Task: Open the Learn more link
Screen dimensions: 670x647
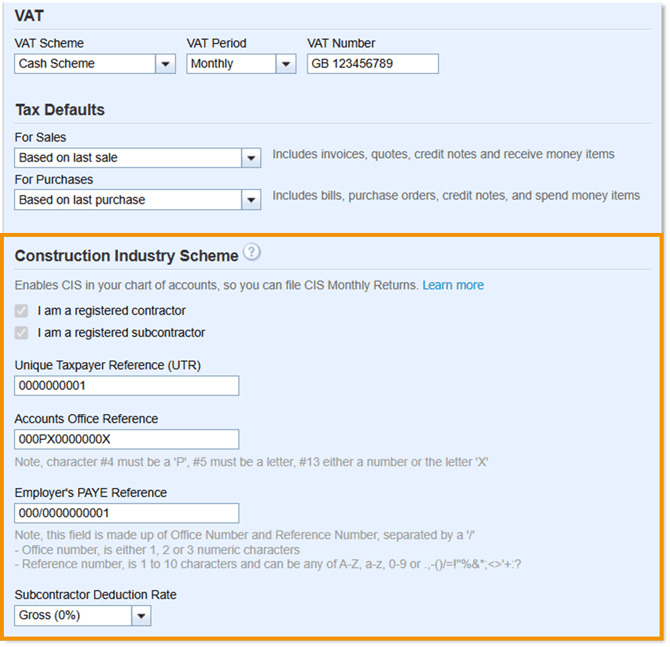Action: (452, 285)
